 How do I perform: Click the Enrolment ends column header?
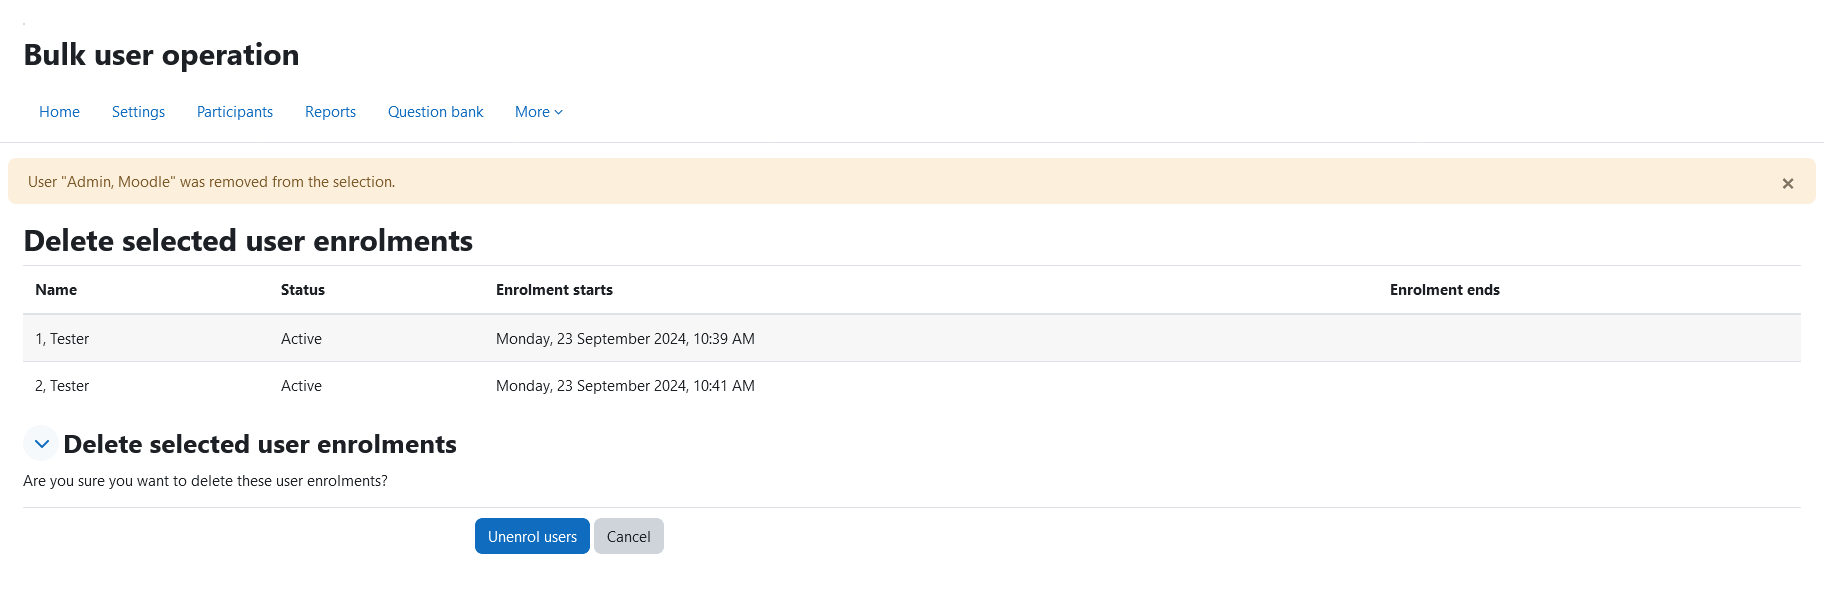1444,290
